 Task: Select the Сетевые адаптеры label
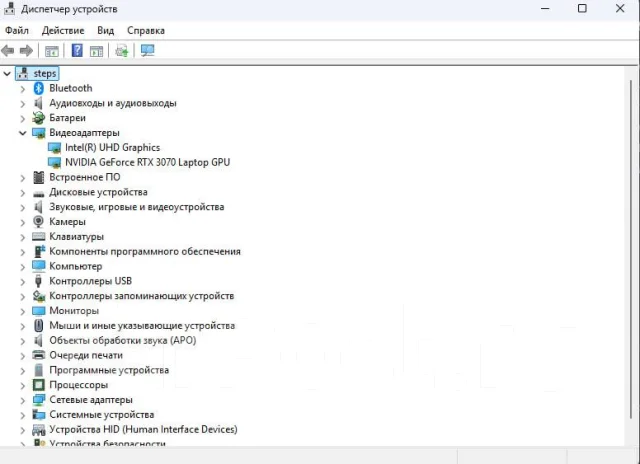click(x=91, y=400)
